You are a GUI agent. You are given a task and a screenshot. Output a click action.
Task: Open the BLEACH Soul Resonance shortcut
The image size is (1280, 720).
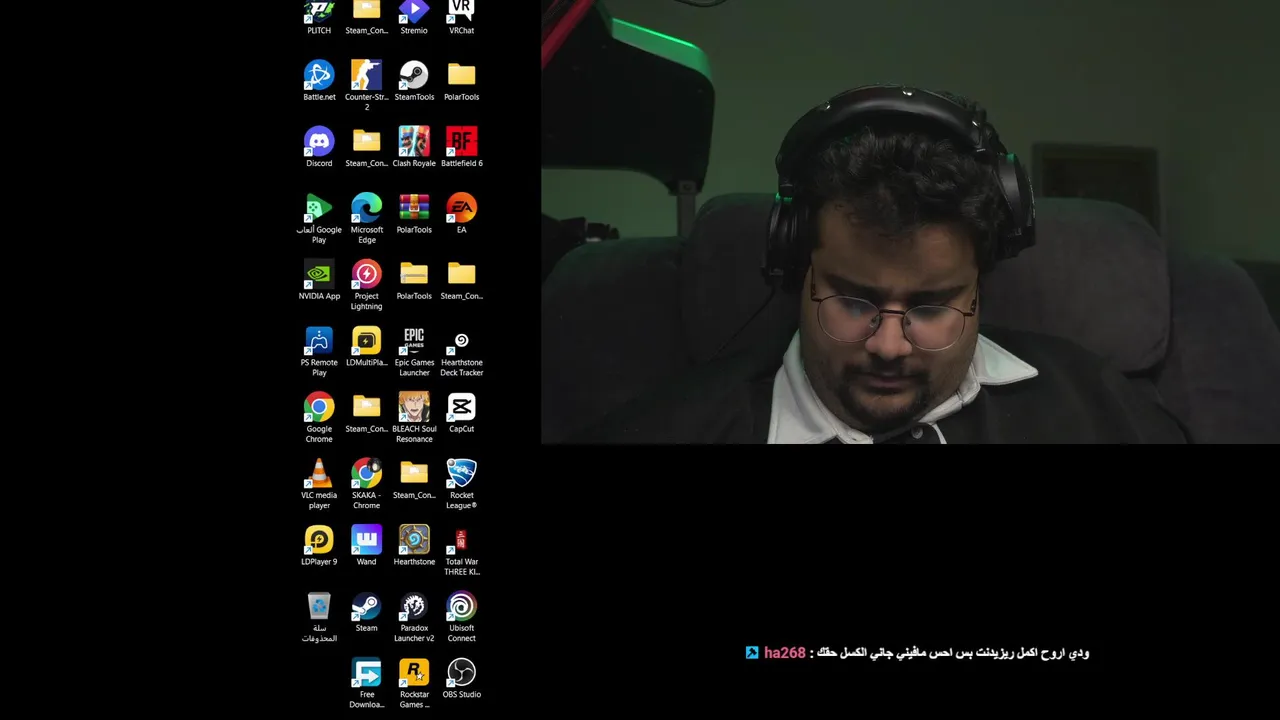[414, 417]
